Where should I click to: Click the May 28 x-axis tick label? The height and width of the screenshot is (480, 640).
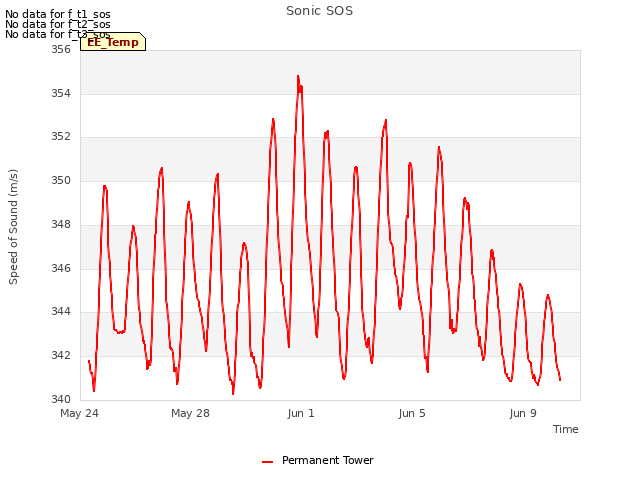pos(191,413)
